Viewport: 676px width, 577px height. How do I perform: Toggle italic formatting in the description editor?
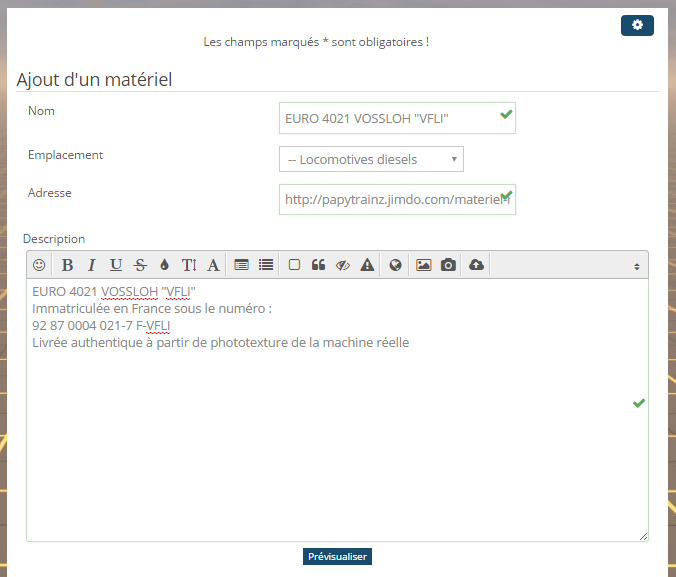coord(91,265)
